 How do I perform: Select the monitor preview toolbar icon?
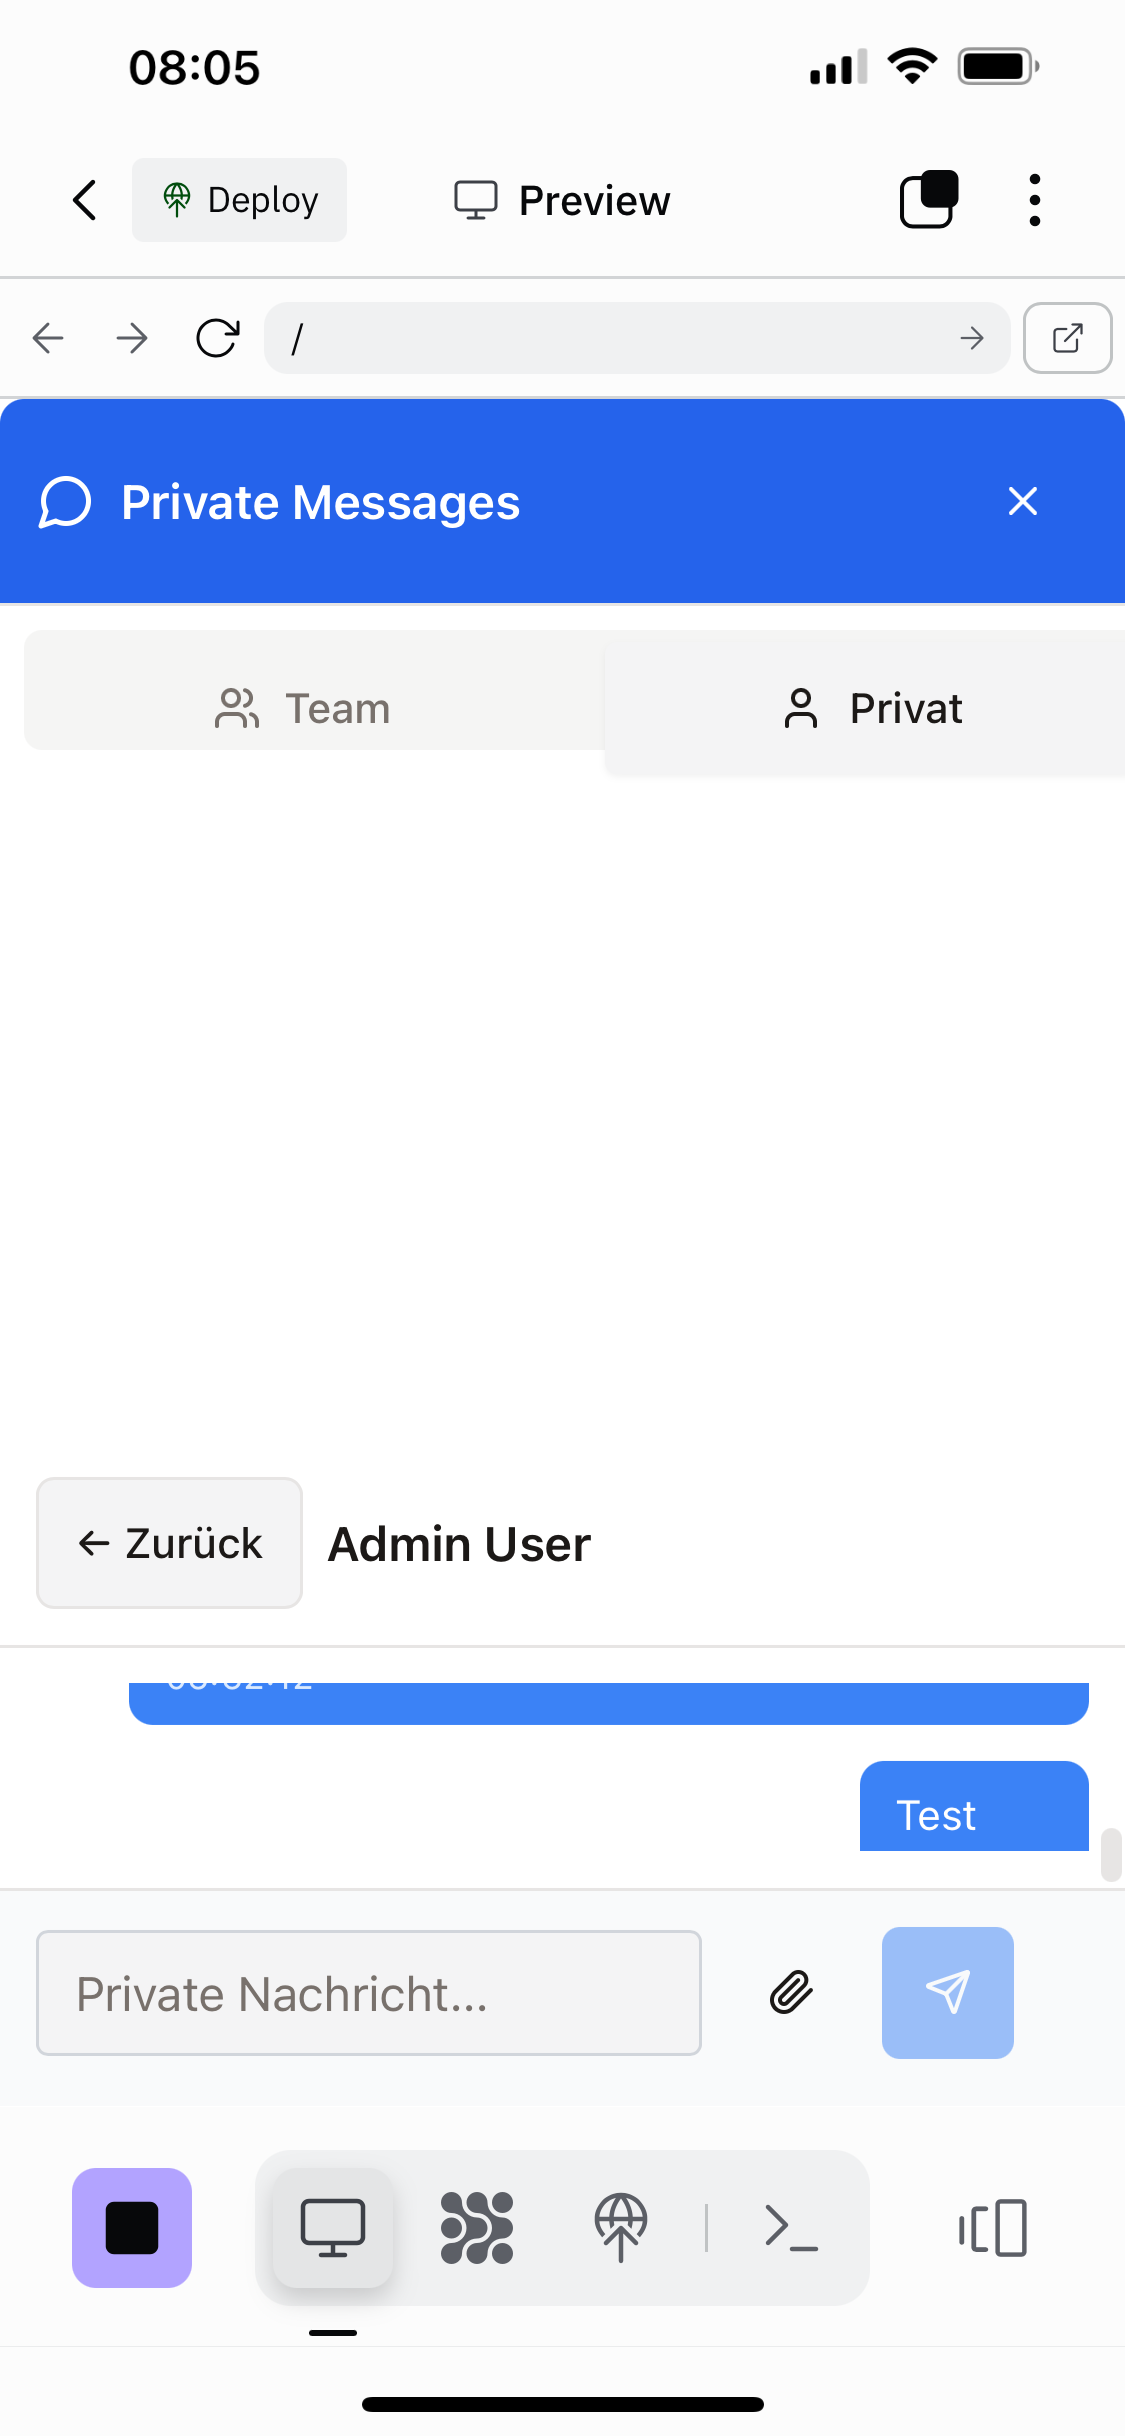coord(333,2227)
